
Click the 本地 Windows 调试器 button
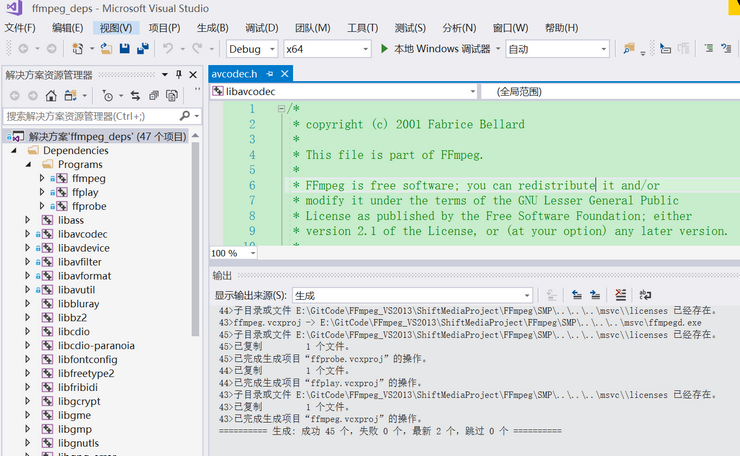coord(436,49)
